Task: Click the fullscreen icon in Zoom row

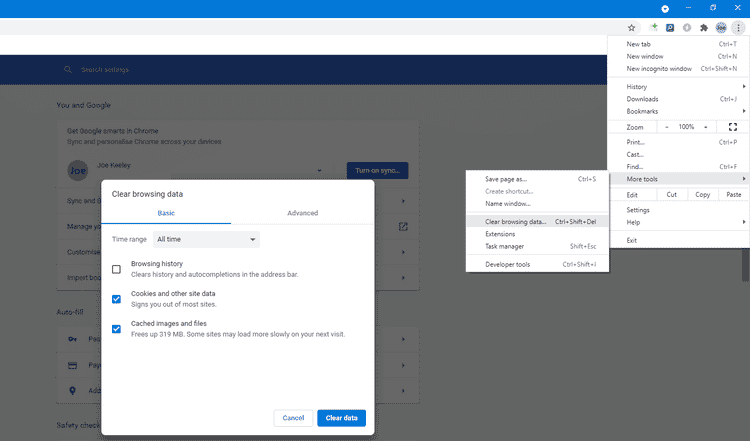Action: [x=732, y=127]
